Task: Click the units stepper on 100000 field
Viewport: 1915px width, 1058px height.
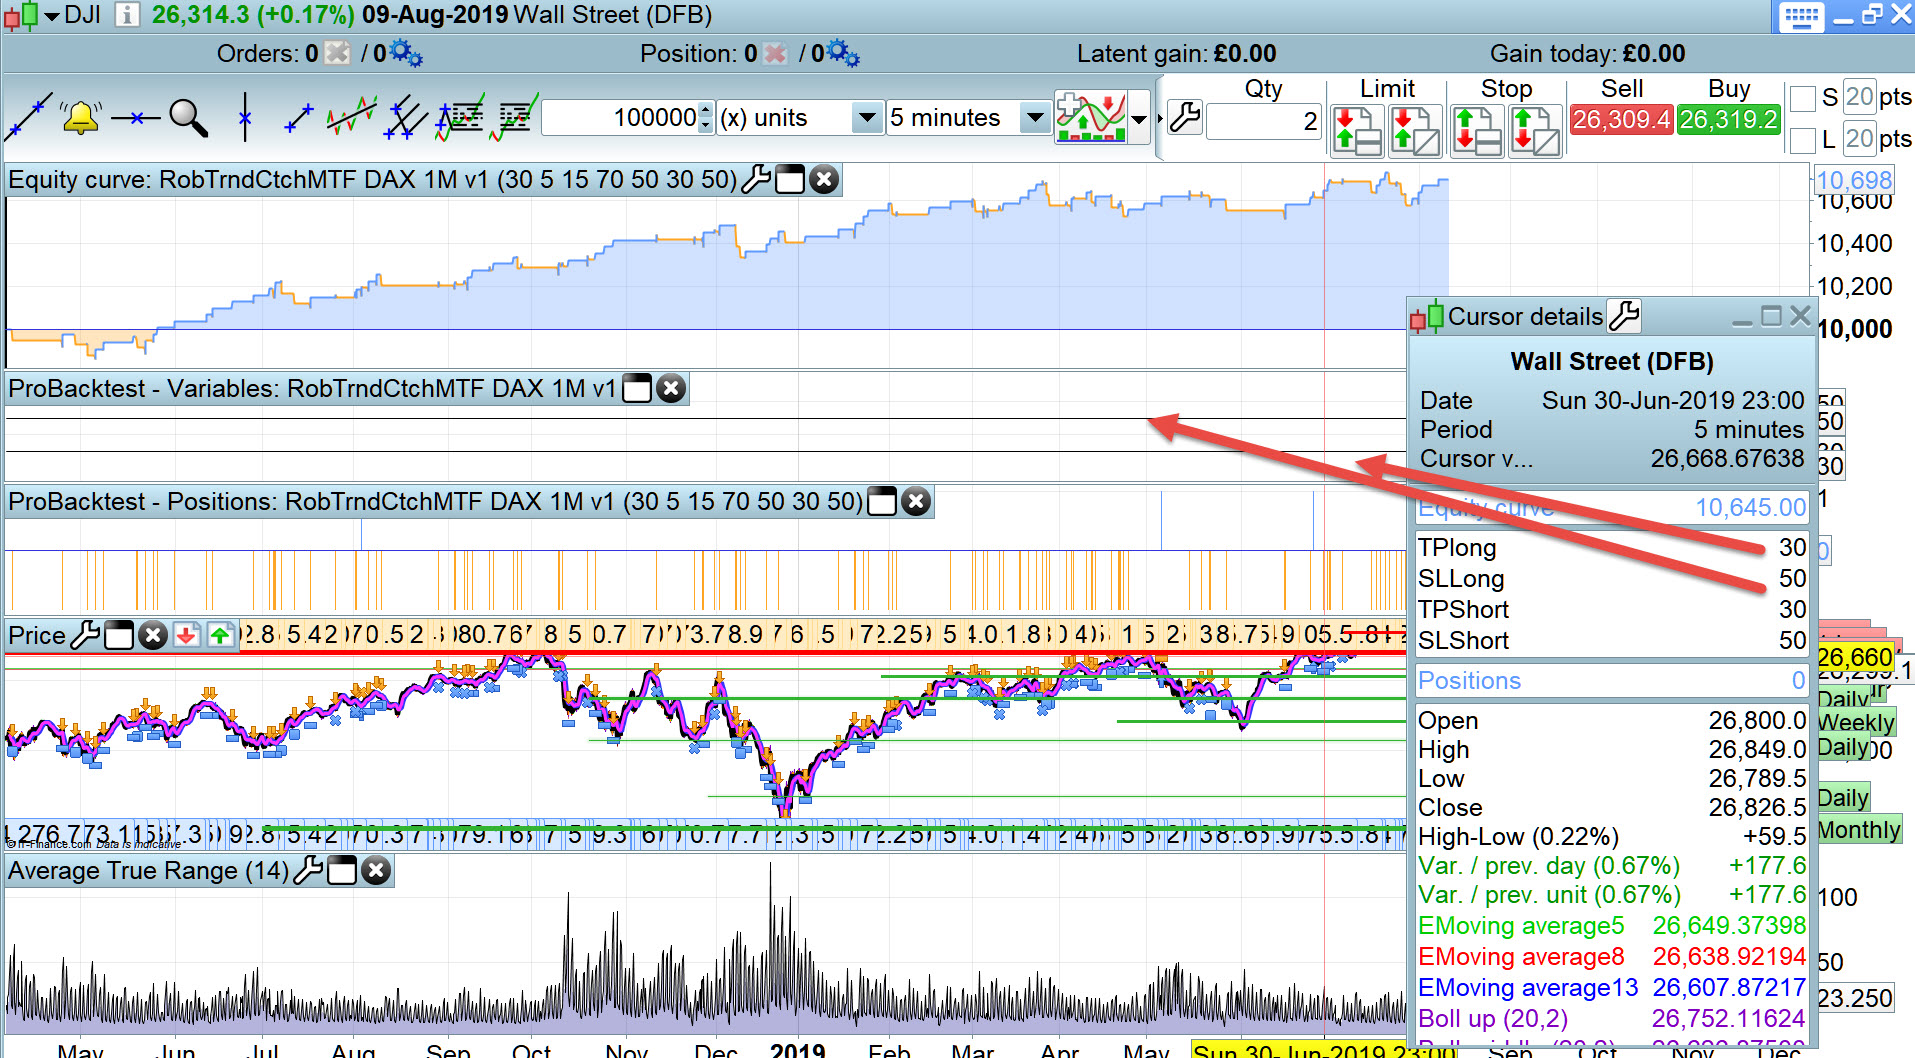Action: point(706,118)
